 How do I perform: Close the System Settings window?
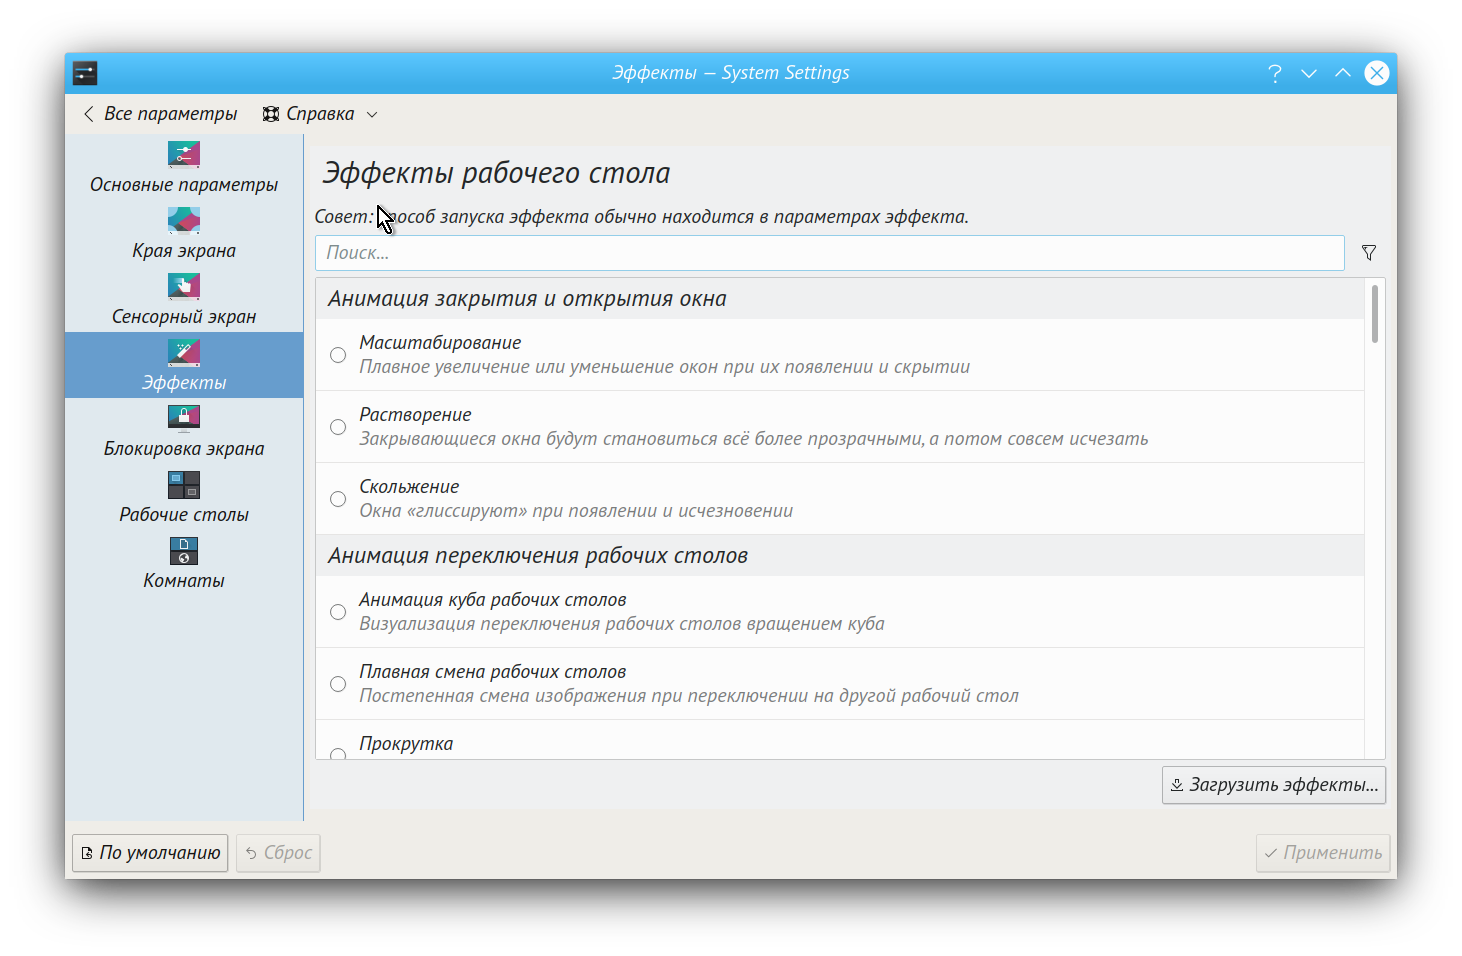1377,73
